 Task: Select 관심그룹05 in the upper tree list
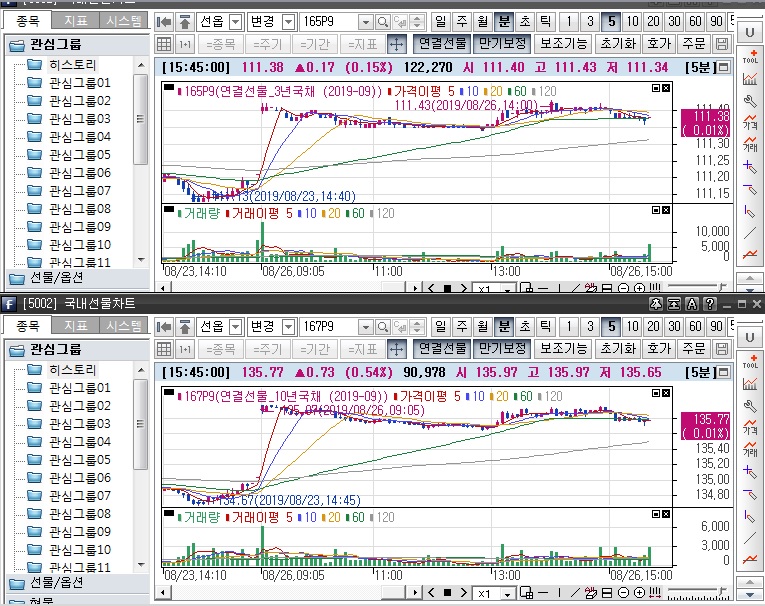pos(80,155)
